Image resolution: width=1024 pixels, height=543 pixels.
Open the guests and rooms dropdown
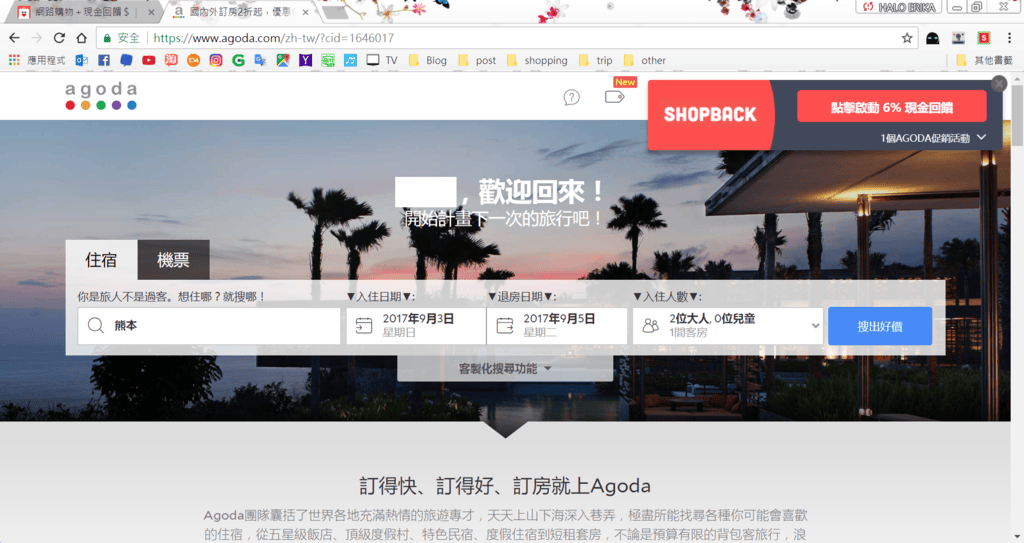728,325
